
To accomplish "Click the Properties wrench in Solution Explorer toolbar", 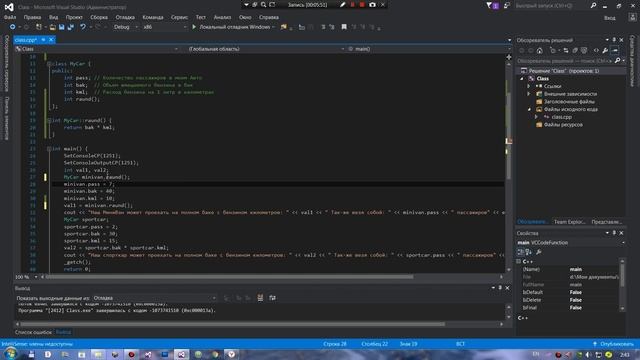I will (605, 51).
